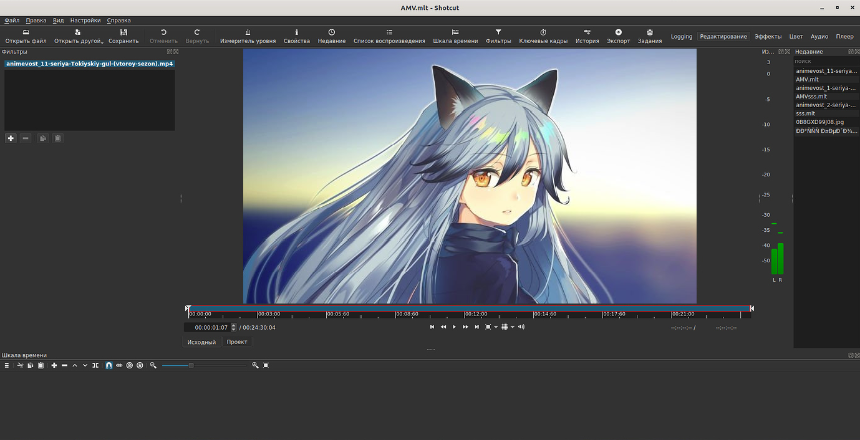Open the Фильтры toolbar button
Viewport: 860px width, 440px height.
point(498,36)
